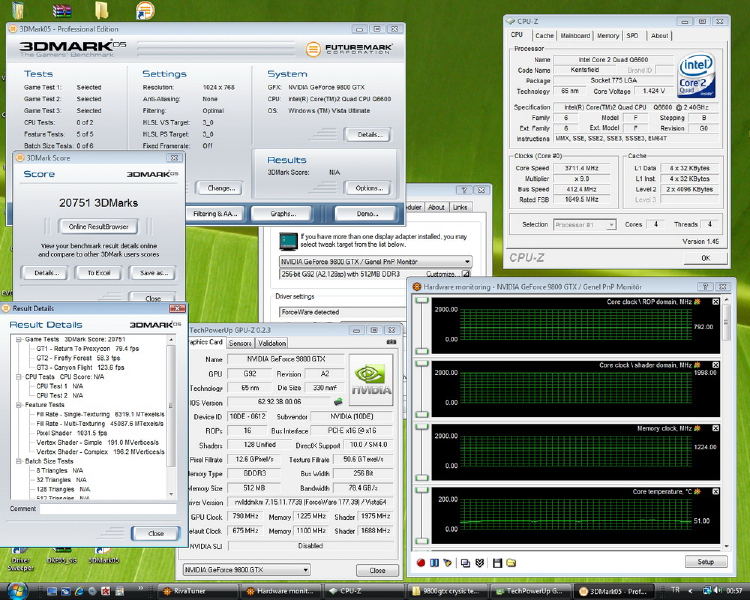Image resolution: width=750 pixels, height=600 pixels.
Task: Collapse the Game Tests tree node
Action: coord(19,339)
